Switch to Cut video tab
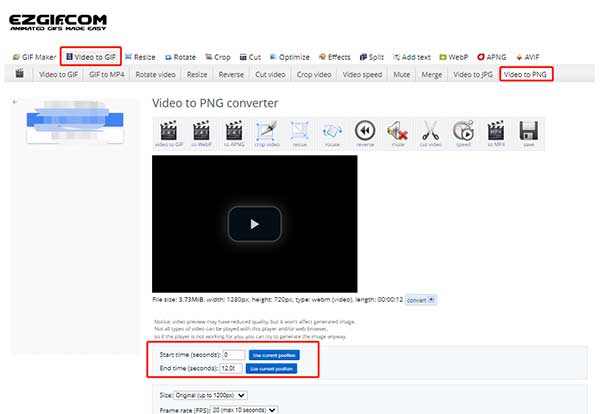 (x=270, y=74)
